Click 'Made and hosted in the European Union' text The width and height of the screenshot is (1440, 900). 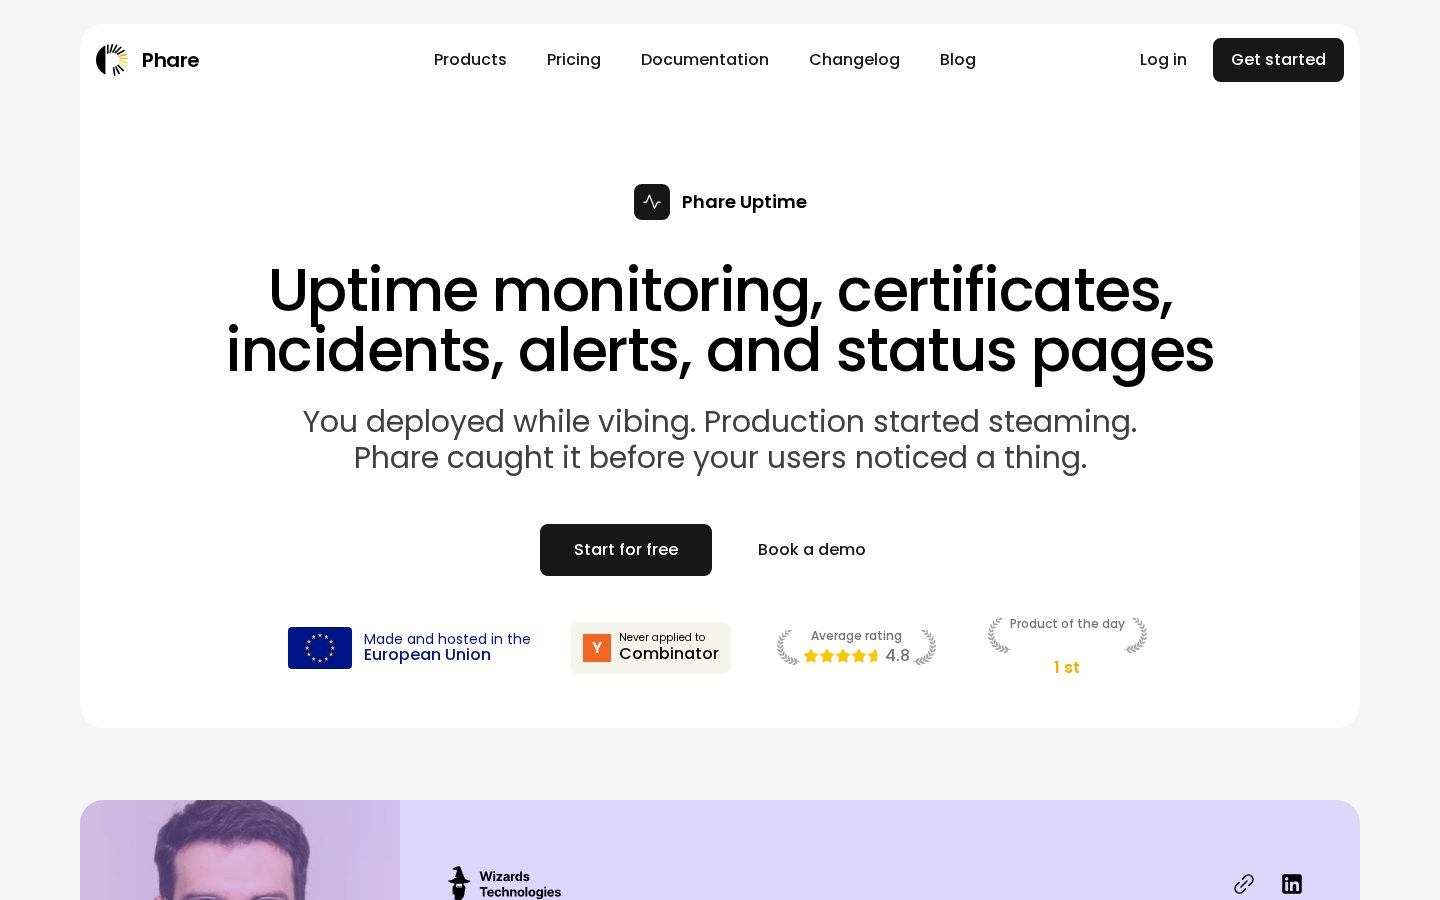click(447, 647)
